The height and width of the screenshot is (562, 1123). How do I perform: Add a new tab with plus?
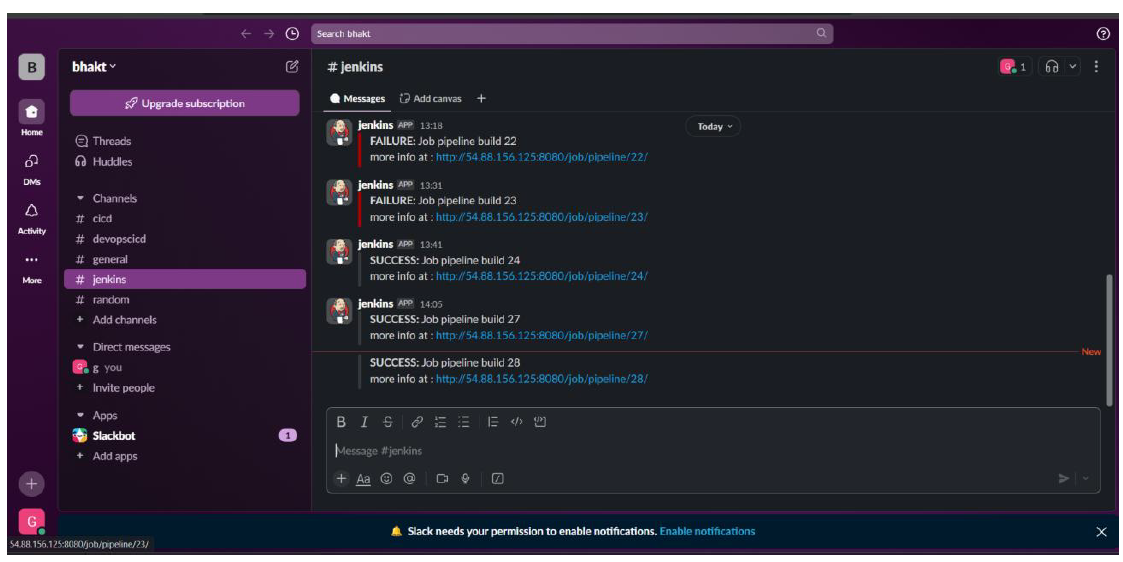(x=481, y=99)
